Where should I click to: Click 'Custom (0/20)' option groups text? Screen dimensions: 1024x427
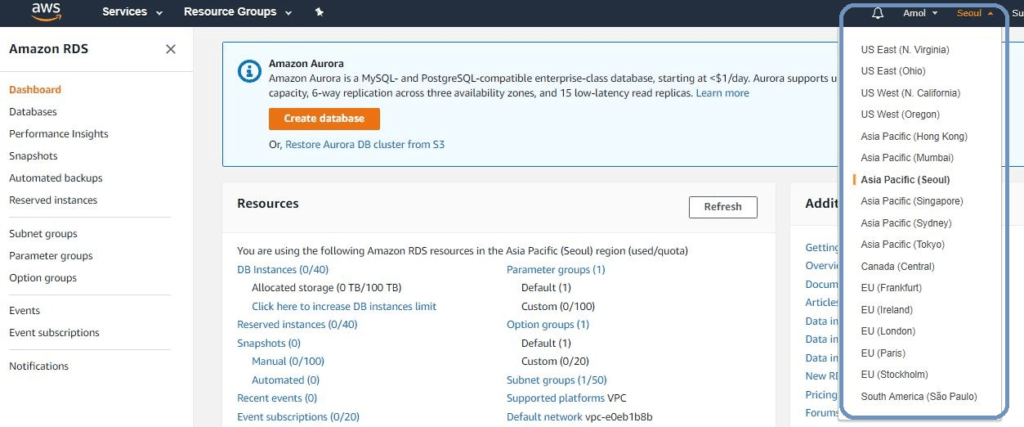tap(555, 361)
